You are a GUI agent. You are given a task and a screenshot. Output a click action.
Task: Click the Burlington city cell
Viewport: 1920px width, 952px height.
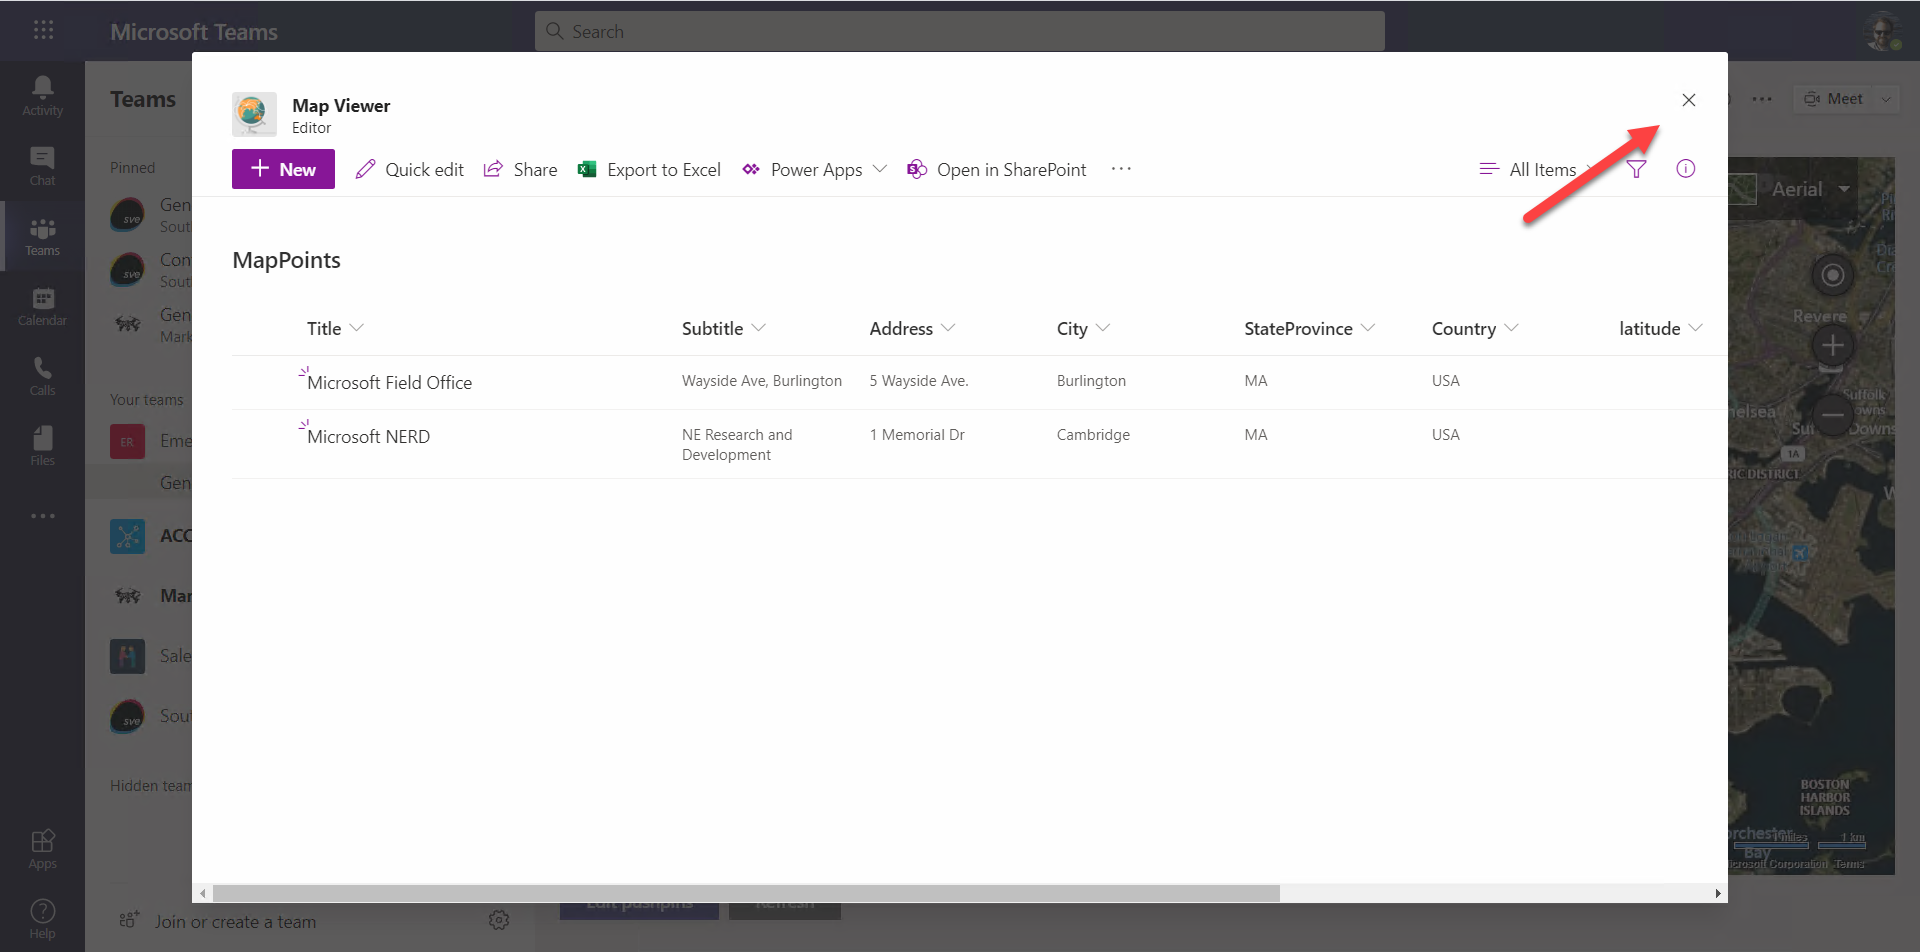pos(1091,381)
